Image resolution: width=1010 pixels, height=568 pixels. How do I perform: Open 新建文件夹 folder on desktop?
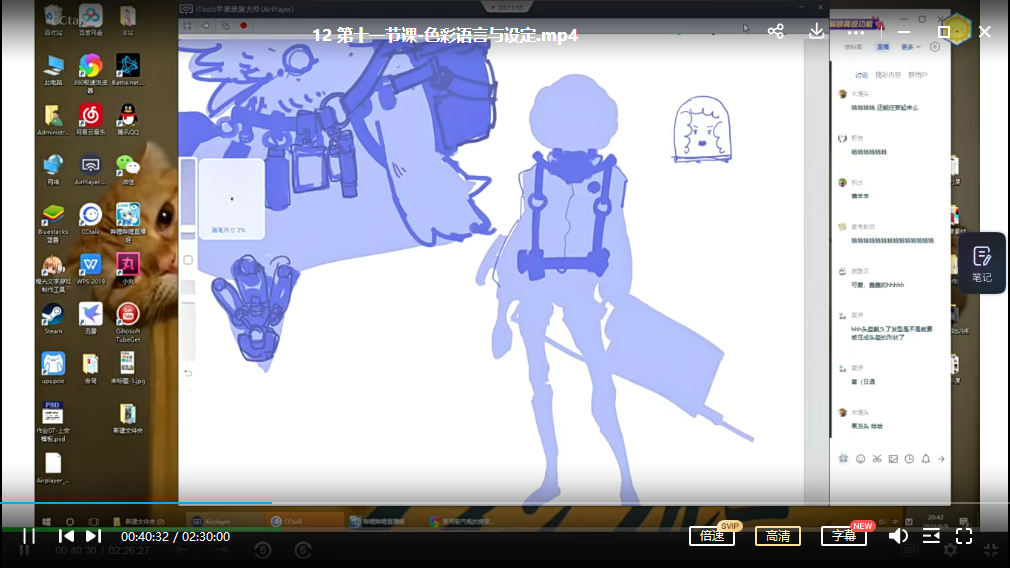coord(128,418)
